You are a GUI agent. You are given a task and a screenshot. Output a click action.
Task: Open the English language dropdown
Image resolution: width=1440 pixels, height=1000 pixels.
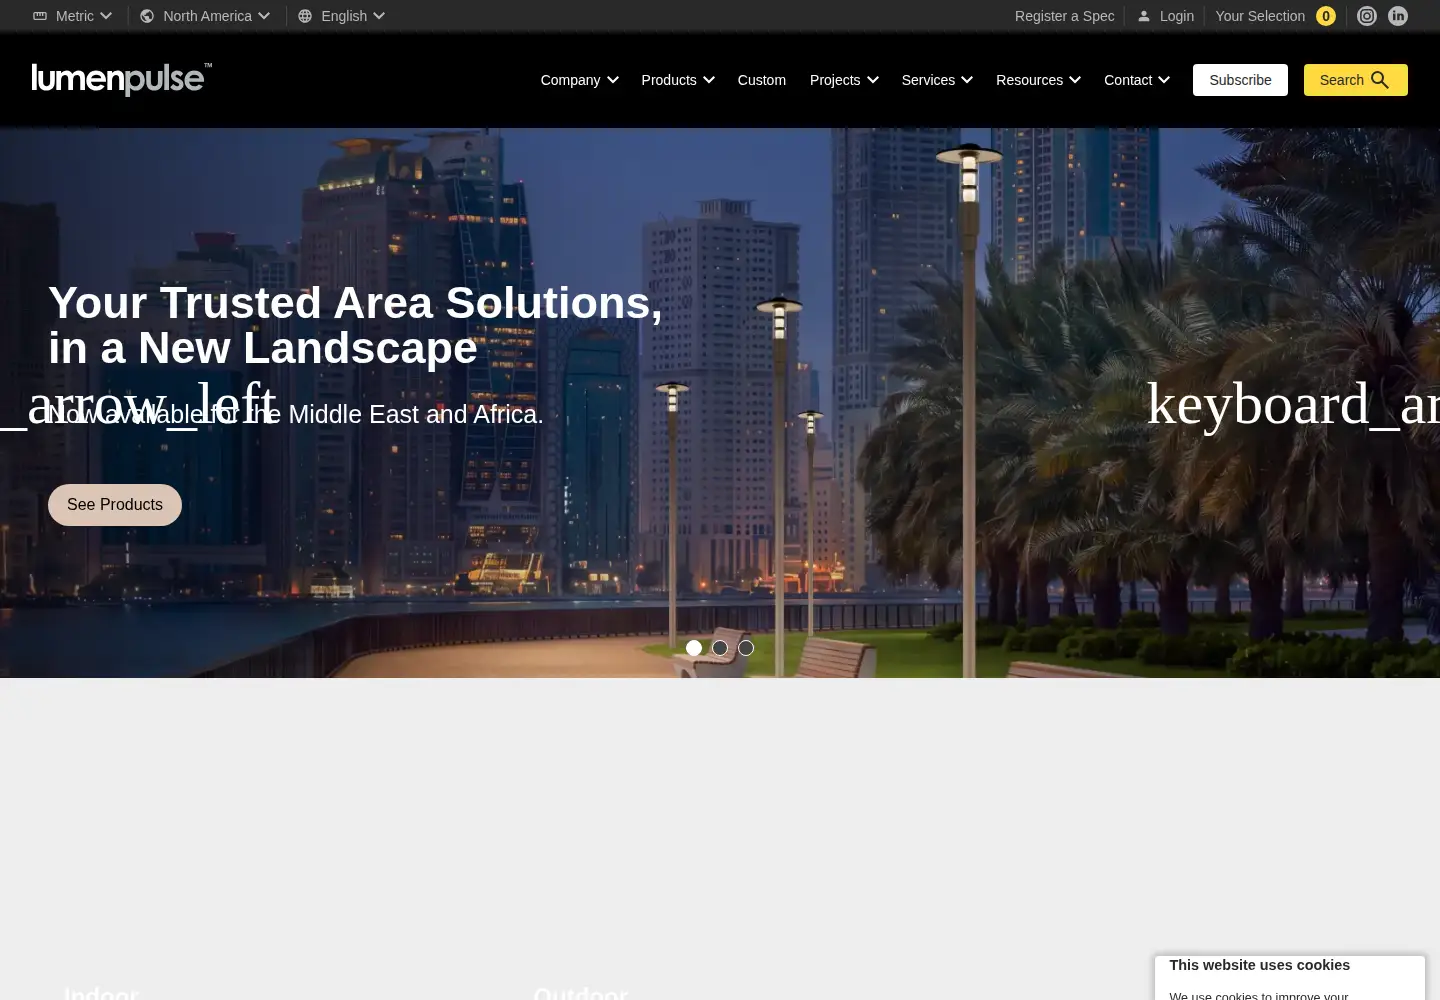pyautogui.click(x=342, y=16)
